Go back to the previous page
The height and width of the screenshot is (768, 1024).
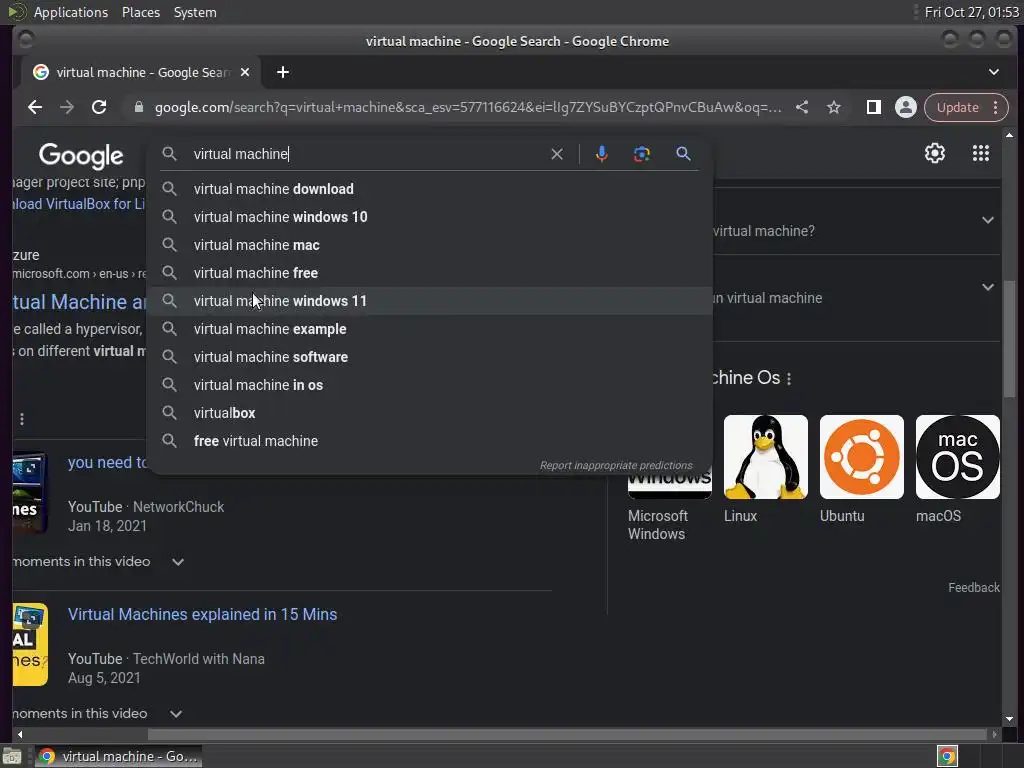click(35, 107)
